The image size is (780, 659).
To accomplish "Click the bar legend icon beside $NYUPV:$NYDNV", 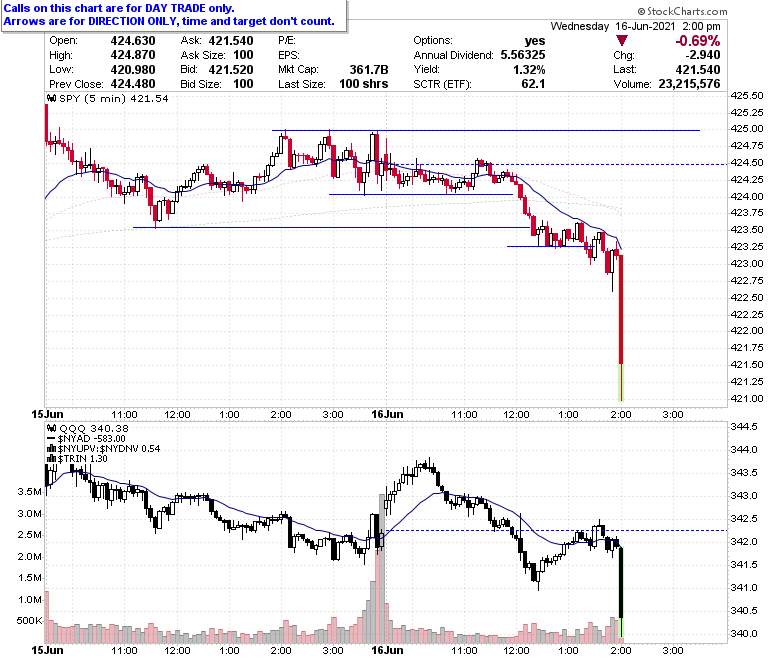I will [x=51, y=449].
